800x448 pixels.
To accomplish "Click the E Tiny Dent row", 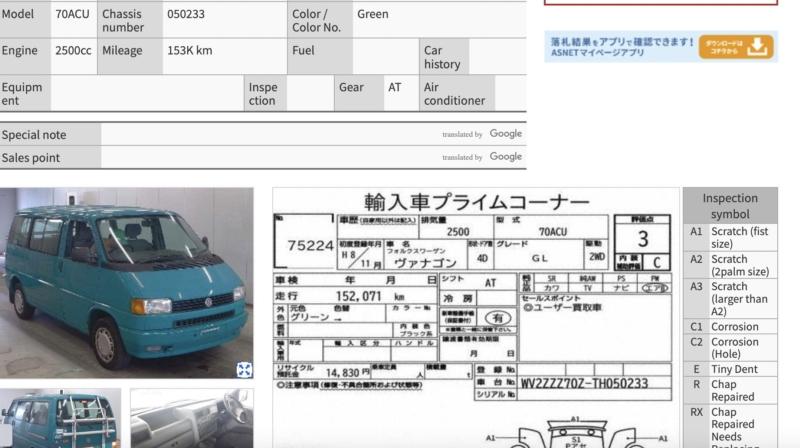I will click(730, 369).
